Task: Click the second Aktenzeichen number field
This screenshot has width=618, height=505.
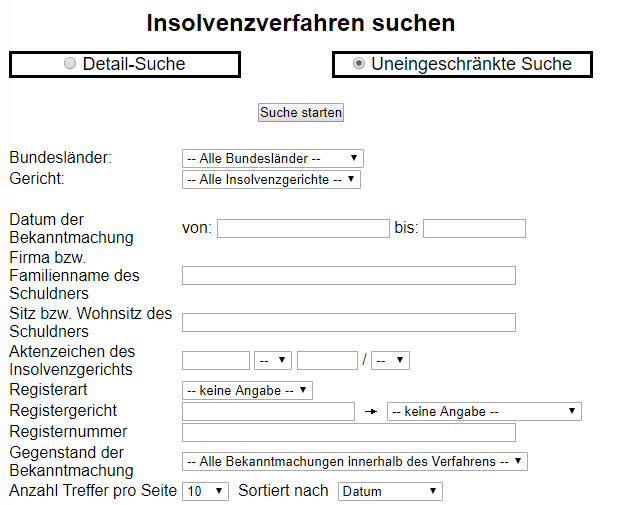Action: tap(327, 360)
